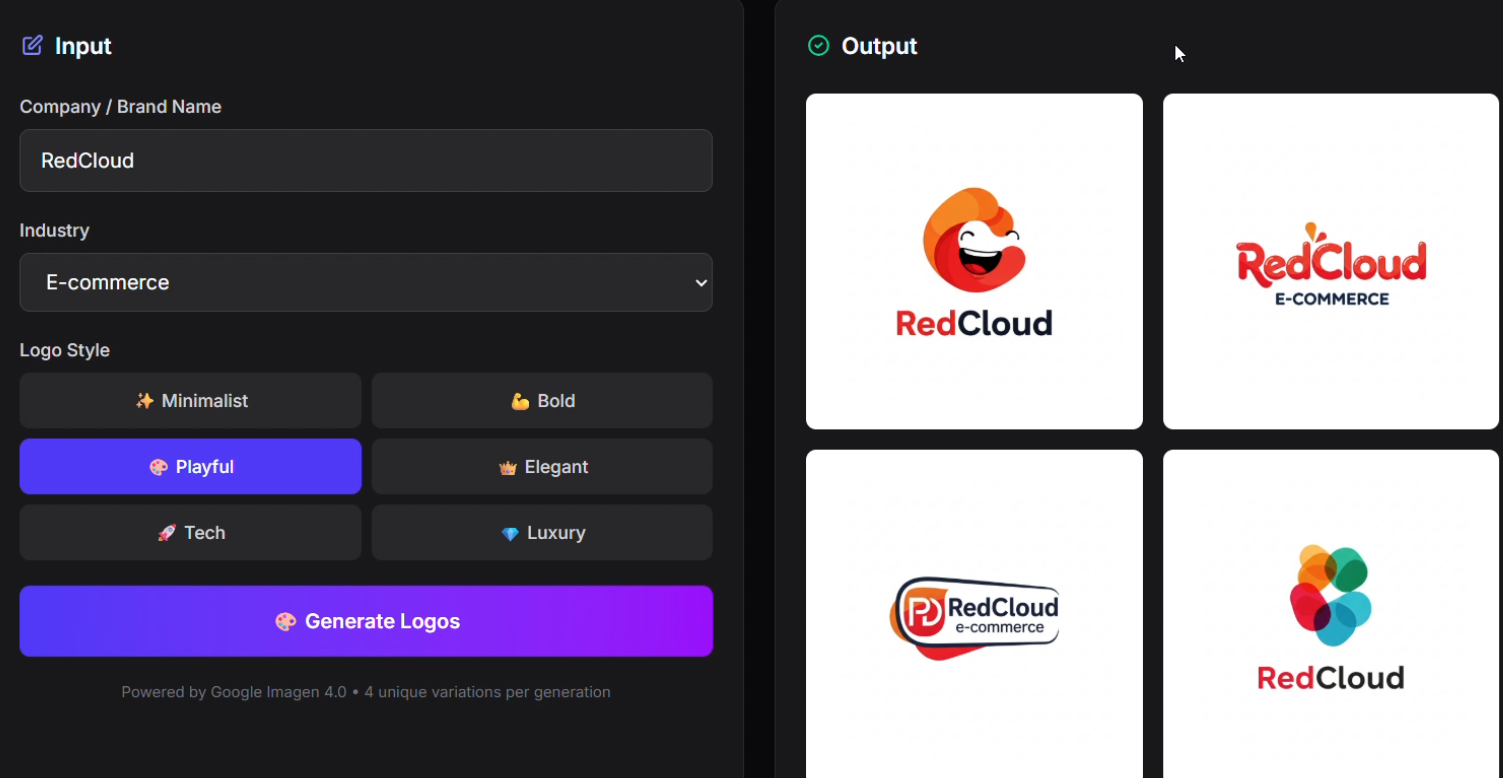Click the flexed arm icon on Bold

click(520, 401)
